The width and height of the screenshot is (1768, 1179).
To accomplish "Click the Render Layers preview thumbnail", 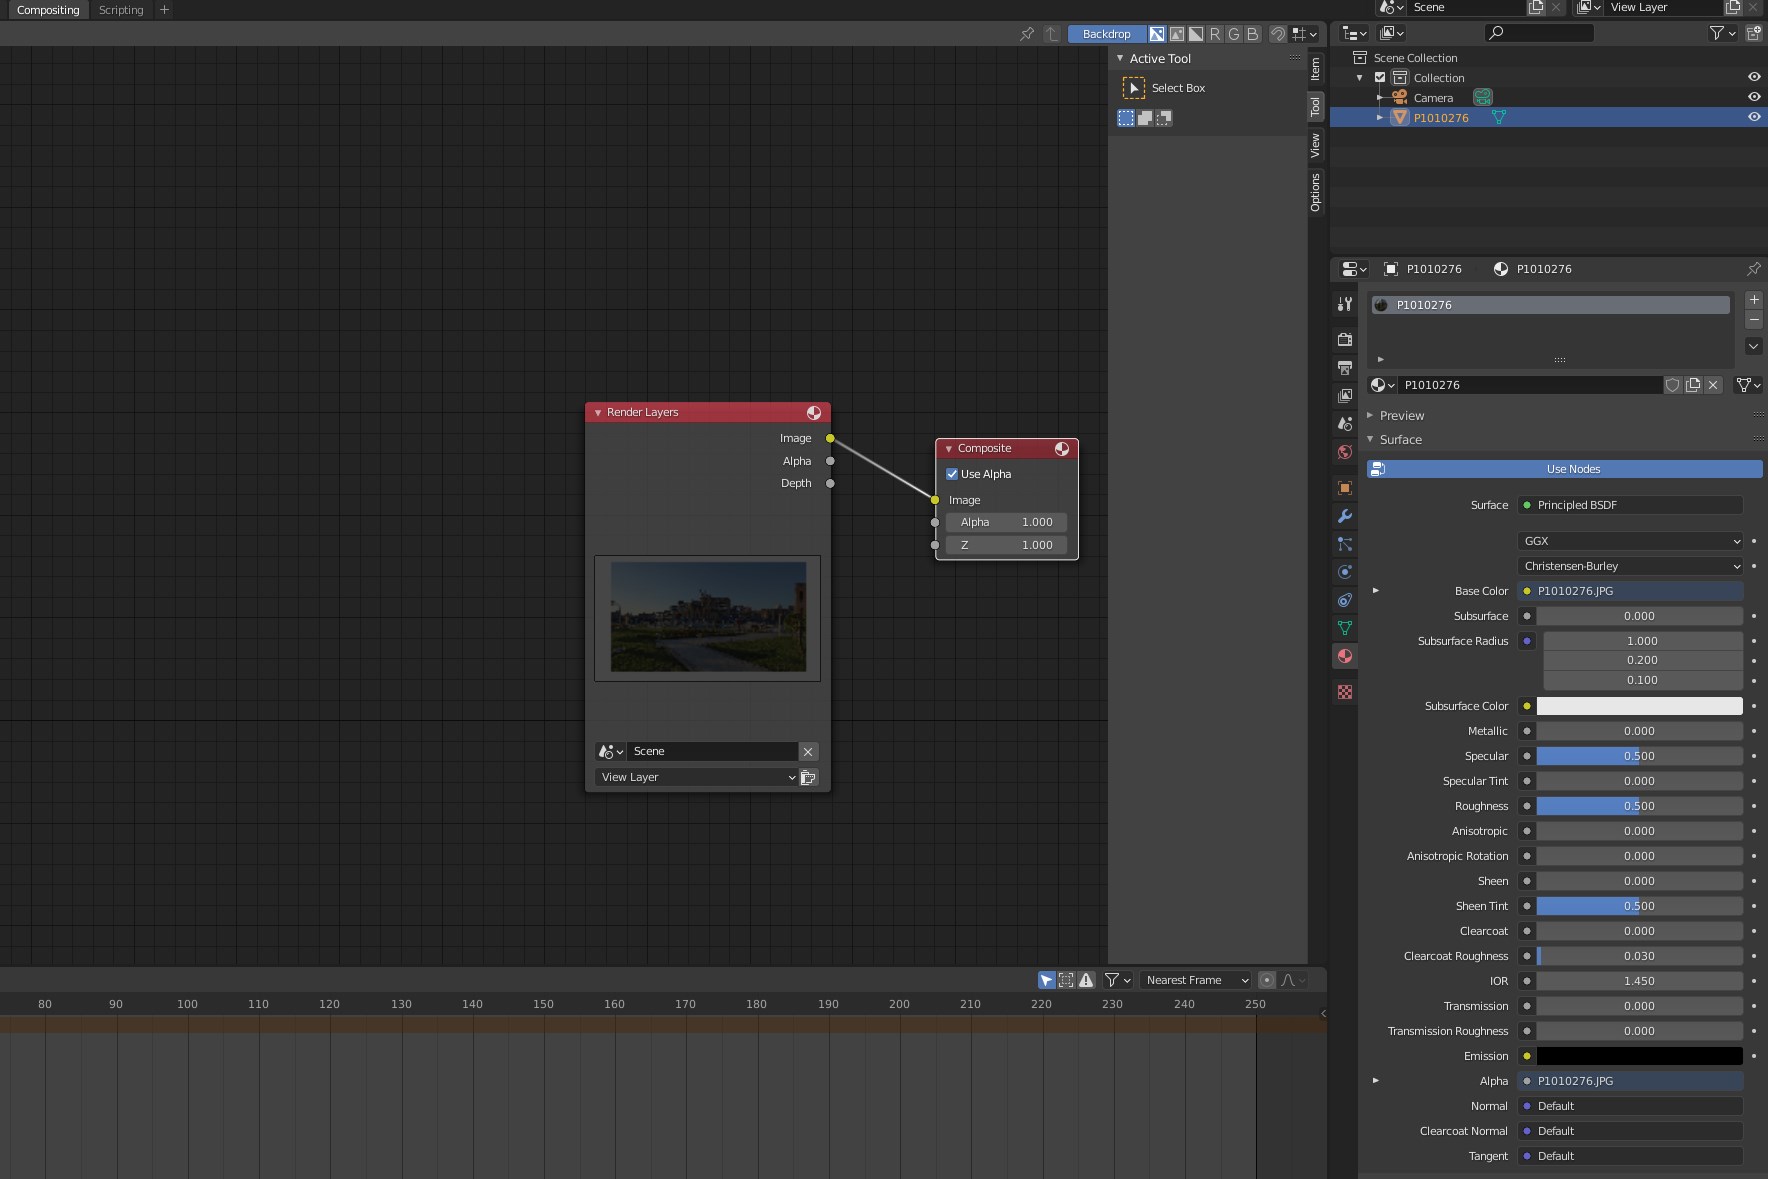I will pyautogui.click(x=708, y=617).
